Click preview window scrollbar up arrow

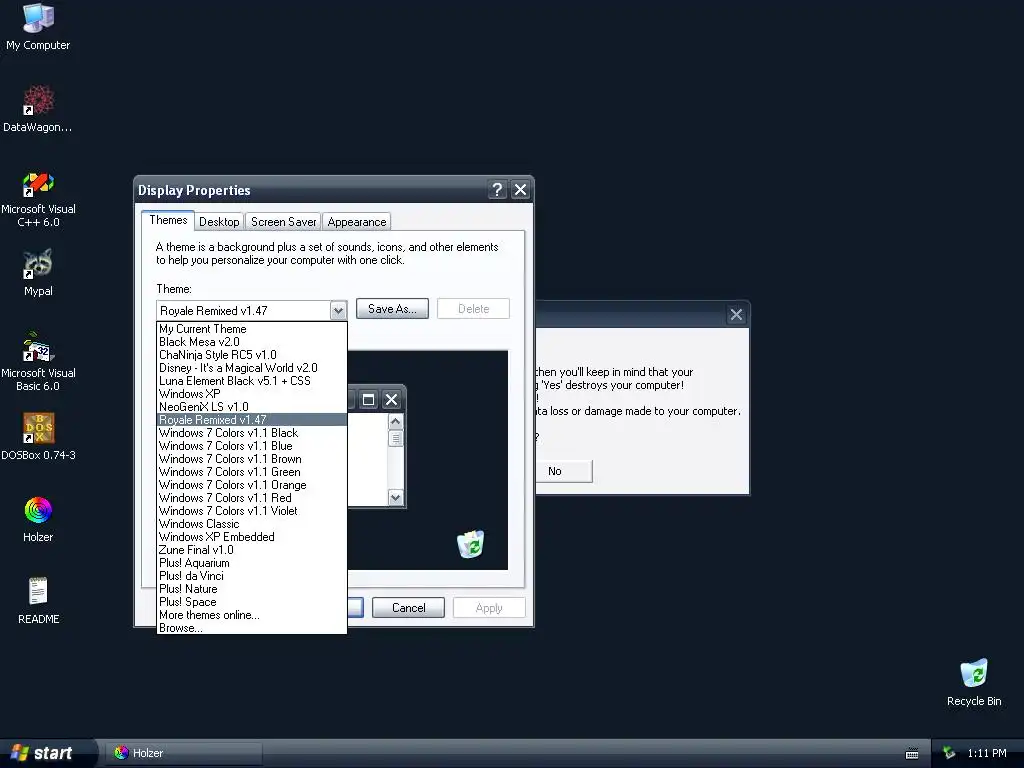pyautogui.click(x=395, y=422)
